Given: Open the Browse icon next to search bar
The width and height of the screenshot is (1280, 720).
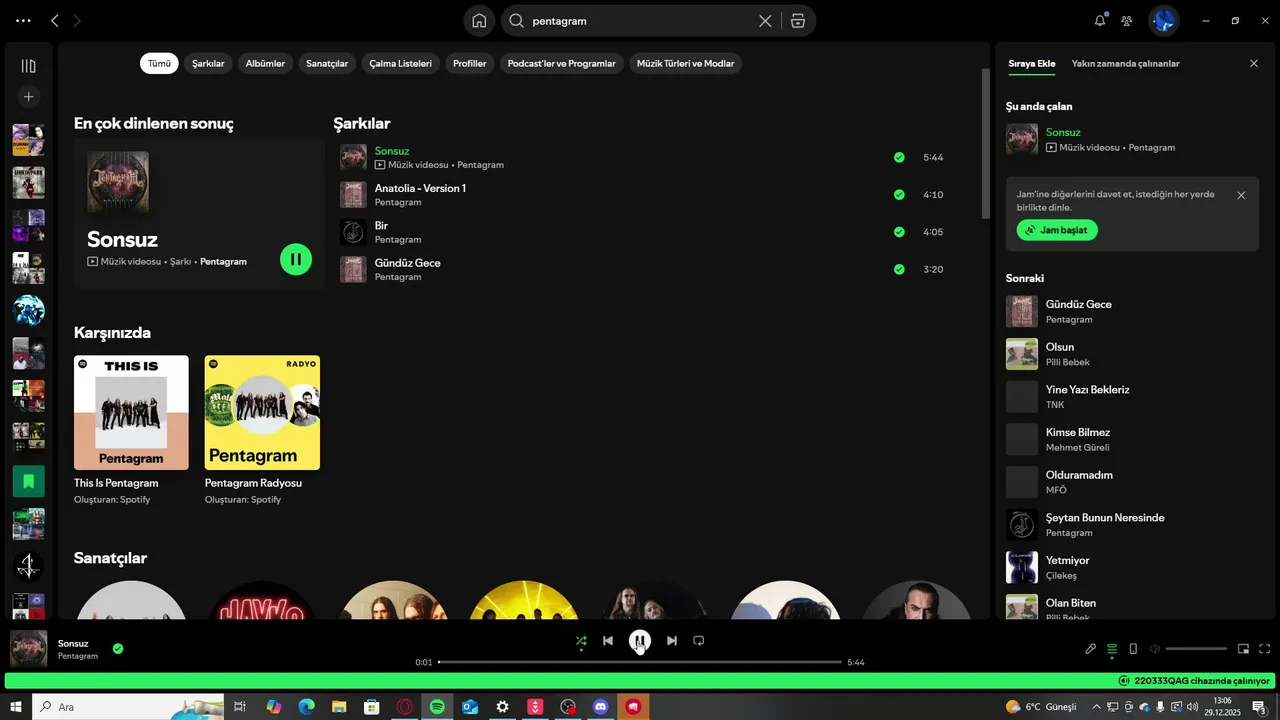Looking at the screenshot, I should 797,21.
